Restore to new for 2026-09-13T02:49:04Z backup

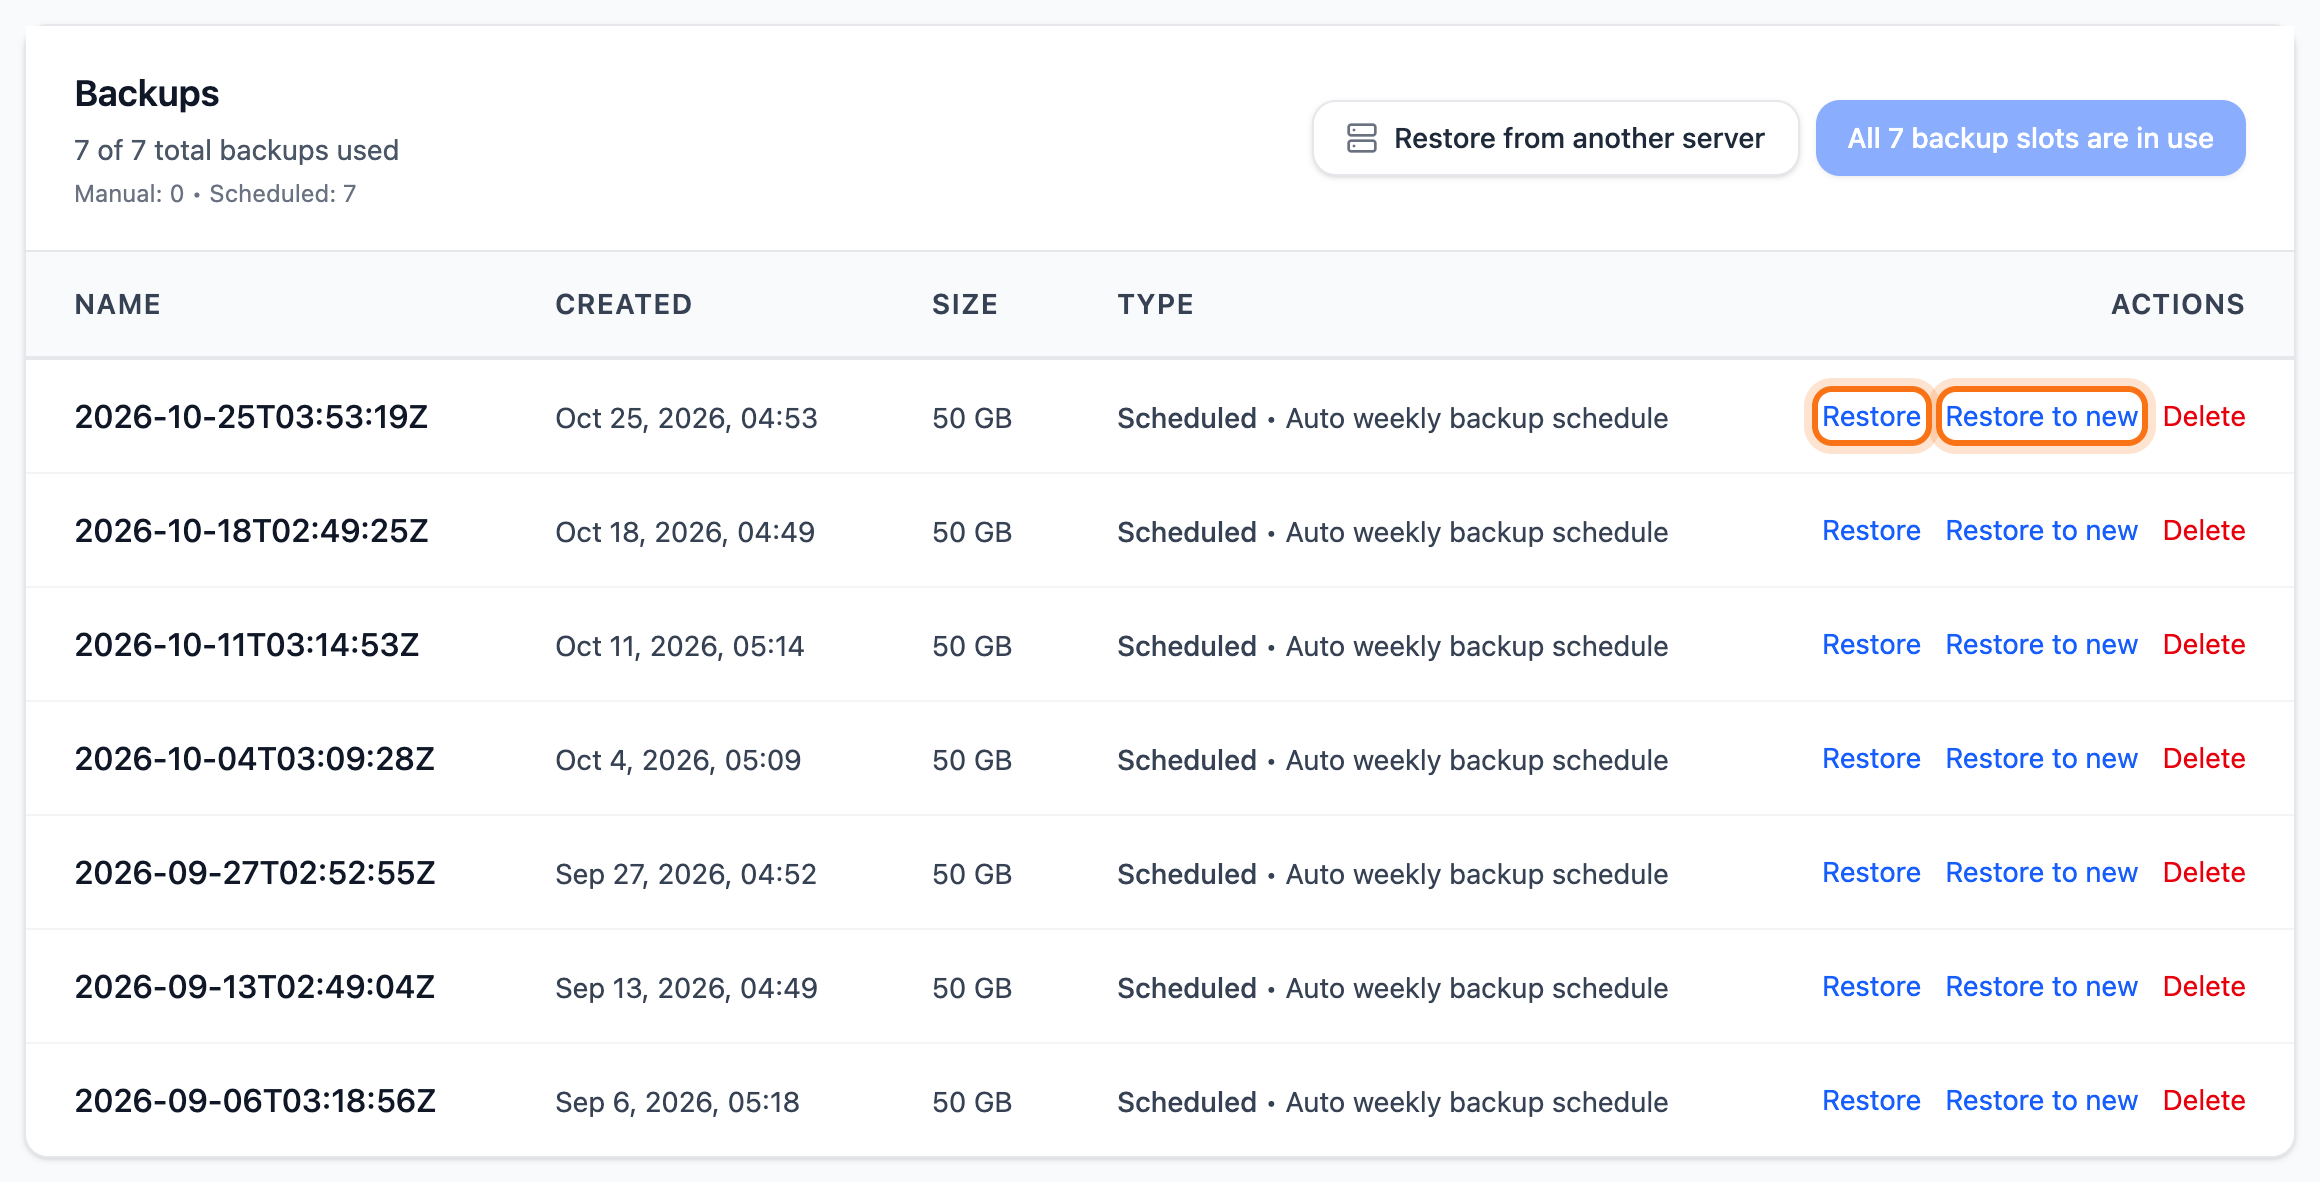point(2041,987)
